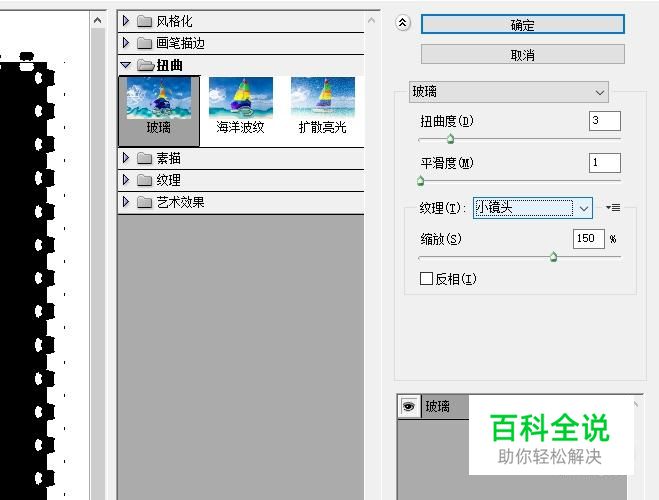Viewport: 659px width, 500px height.
Task: Click the 平滑度 value input field
Action: 604,163
